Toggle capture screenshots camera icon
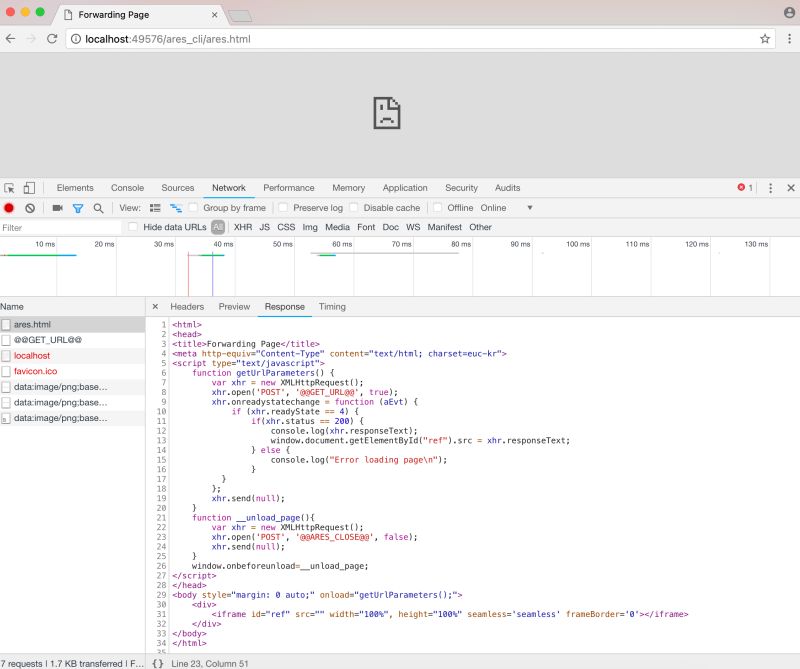The width and height of the screenshot is (800, 669). (x=58, y=208)
